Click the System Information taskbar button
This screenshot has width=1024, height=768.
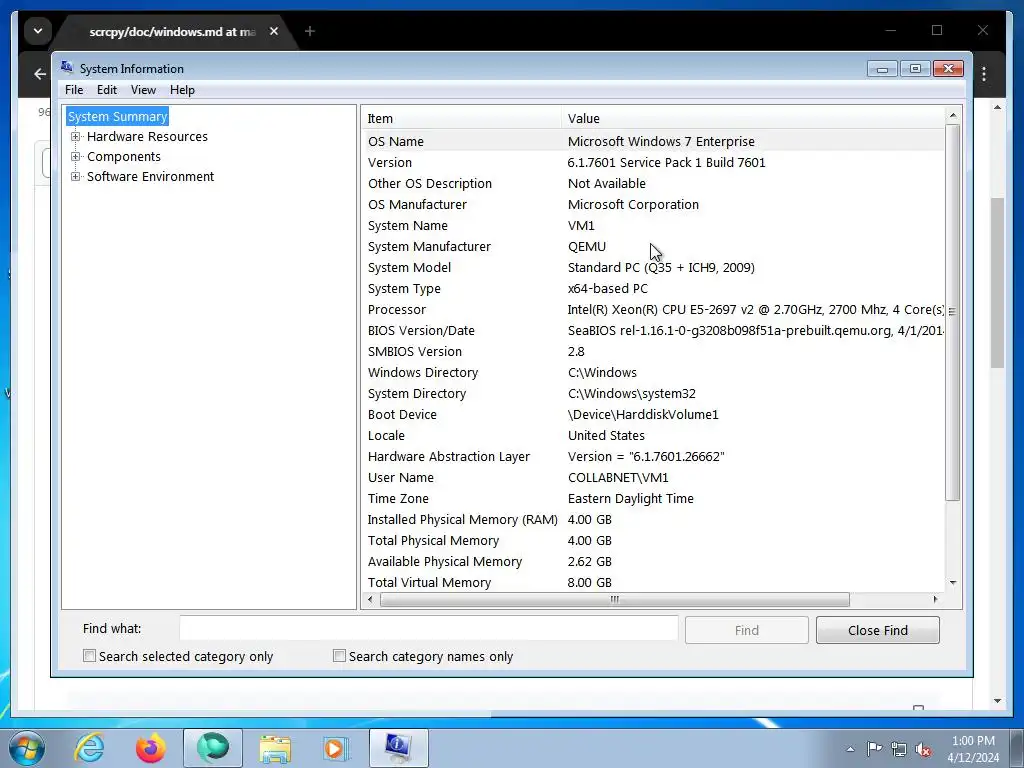398,748
